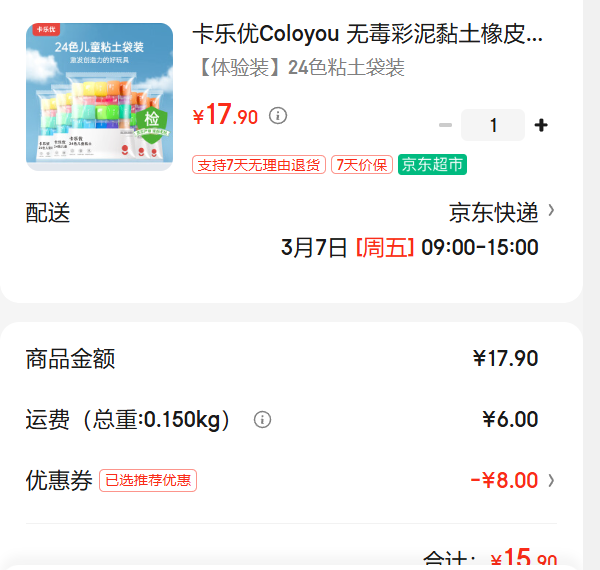Viewport: 600px width, 570px height.
Task: Open the clay product thumbnail image
Action: tap(99, 97)
